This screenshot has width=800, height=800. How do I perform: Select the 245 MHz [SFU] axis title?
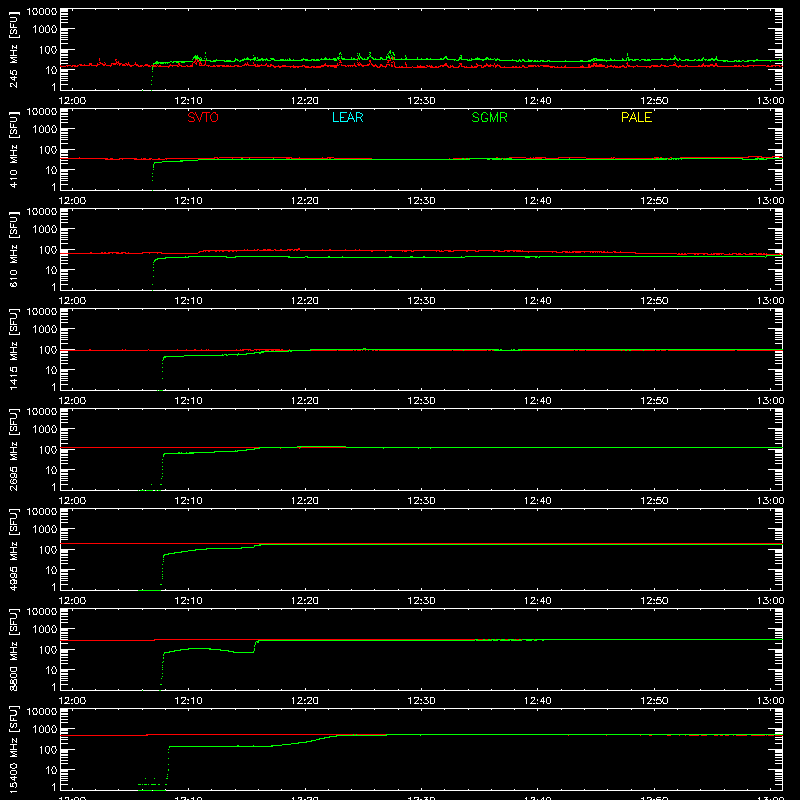click(14, 49)
